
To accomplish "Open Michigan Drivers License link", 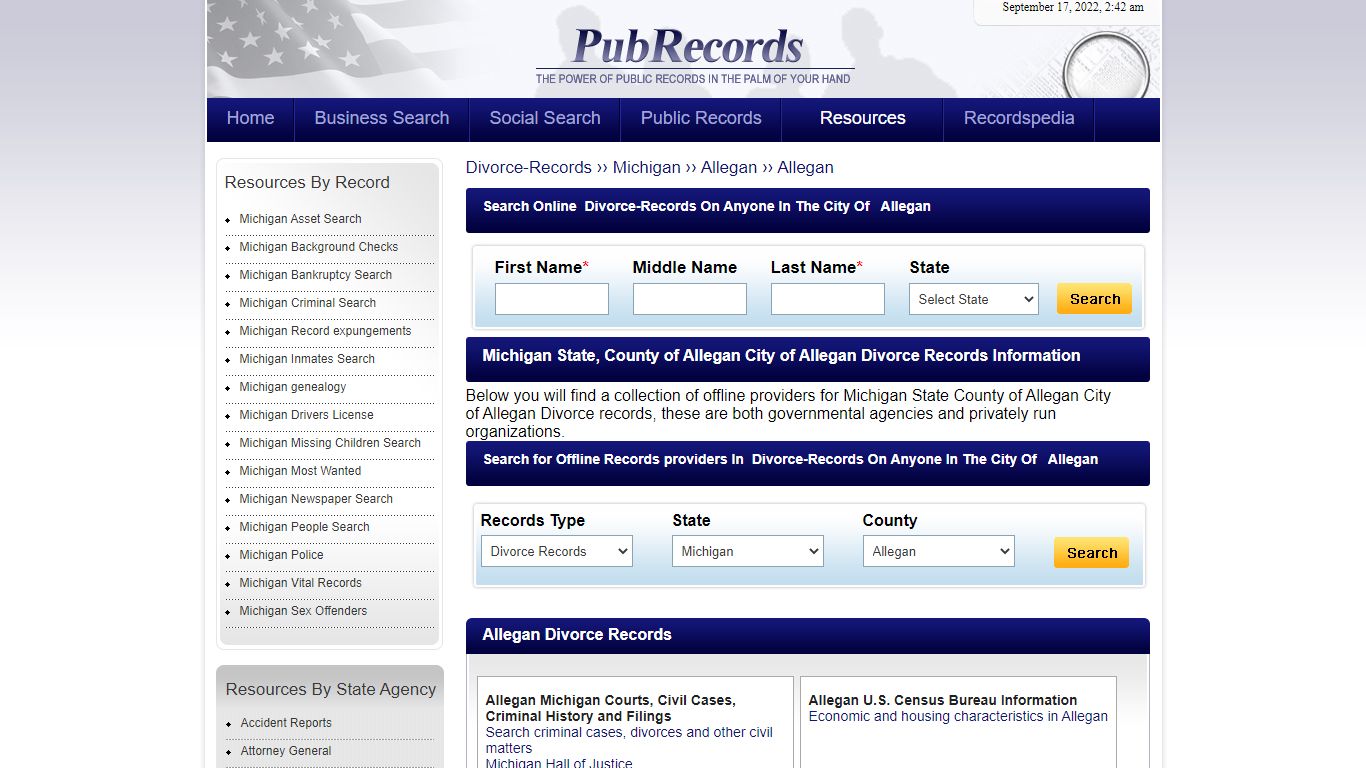I will (306, 415).
